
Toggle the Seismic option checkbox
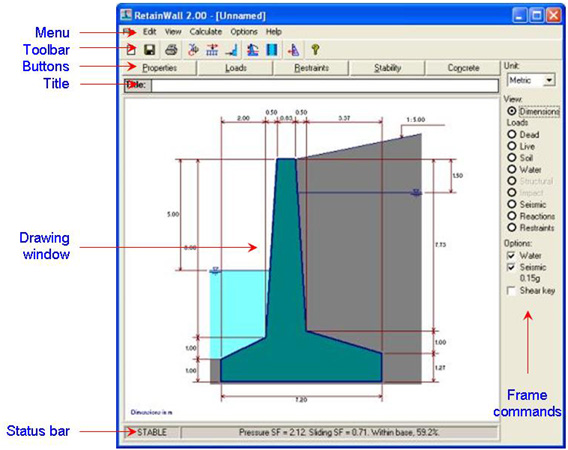pos(511,267)
